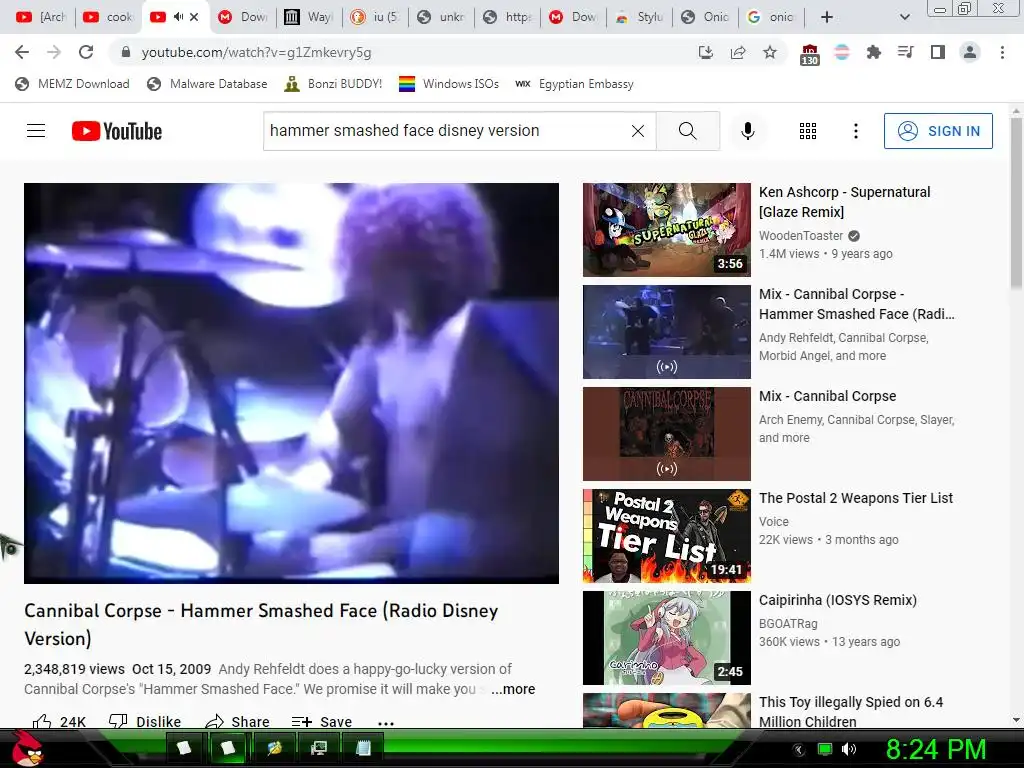Switch to the [Arch YouTube tab
Image resolution: width=1024 pixels, height=768 pixels.
[41, 17]
